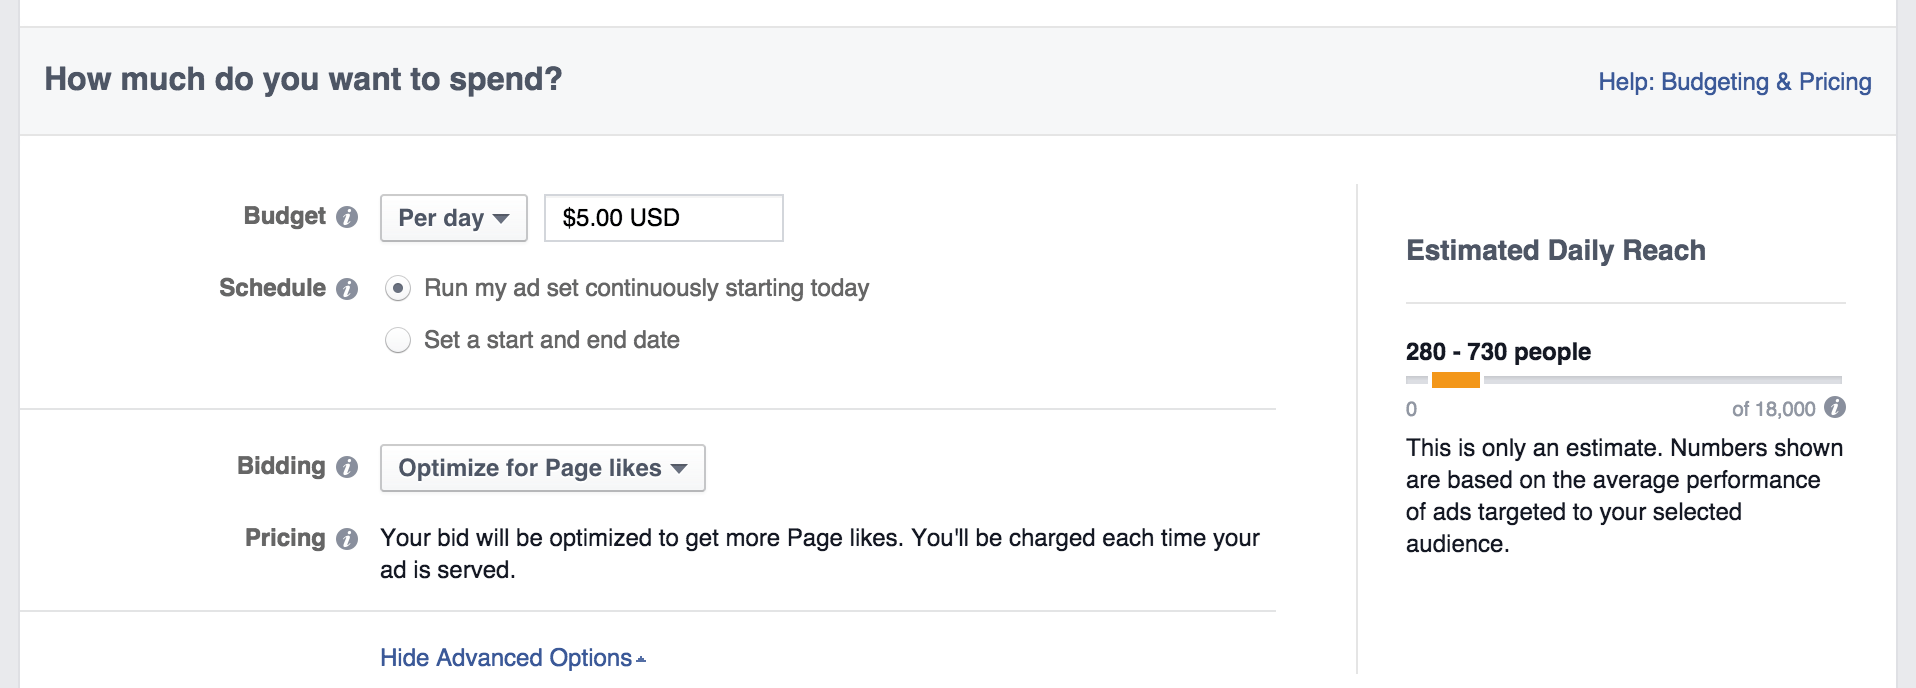Viewport: 1916px width, 688px height.
Task: Click the Budget label
Action: click(285, 216)
